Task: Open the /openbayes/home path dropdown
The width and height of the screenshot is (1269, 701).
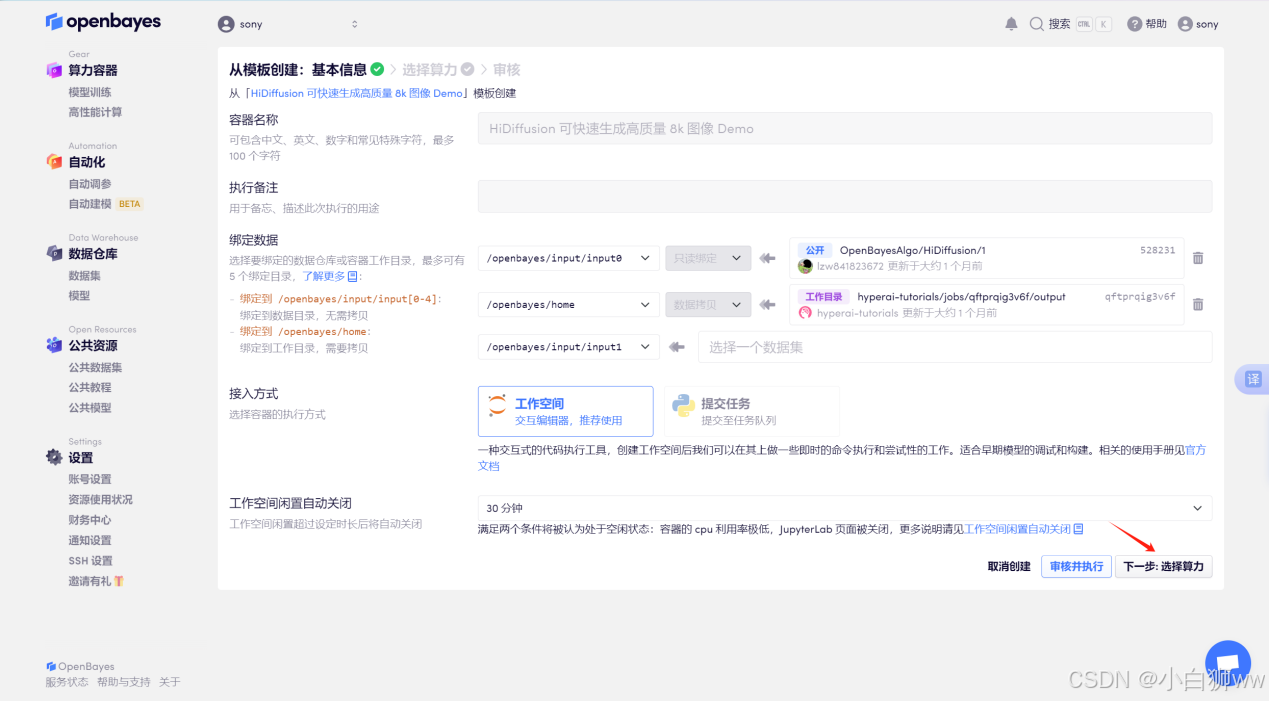Action: pos(569,304)
